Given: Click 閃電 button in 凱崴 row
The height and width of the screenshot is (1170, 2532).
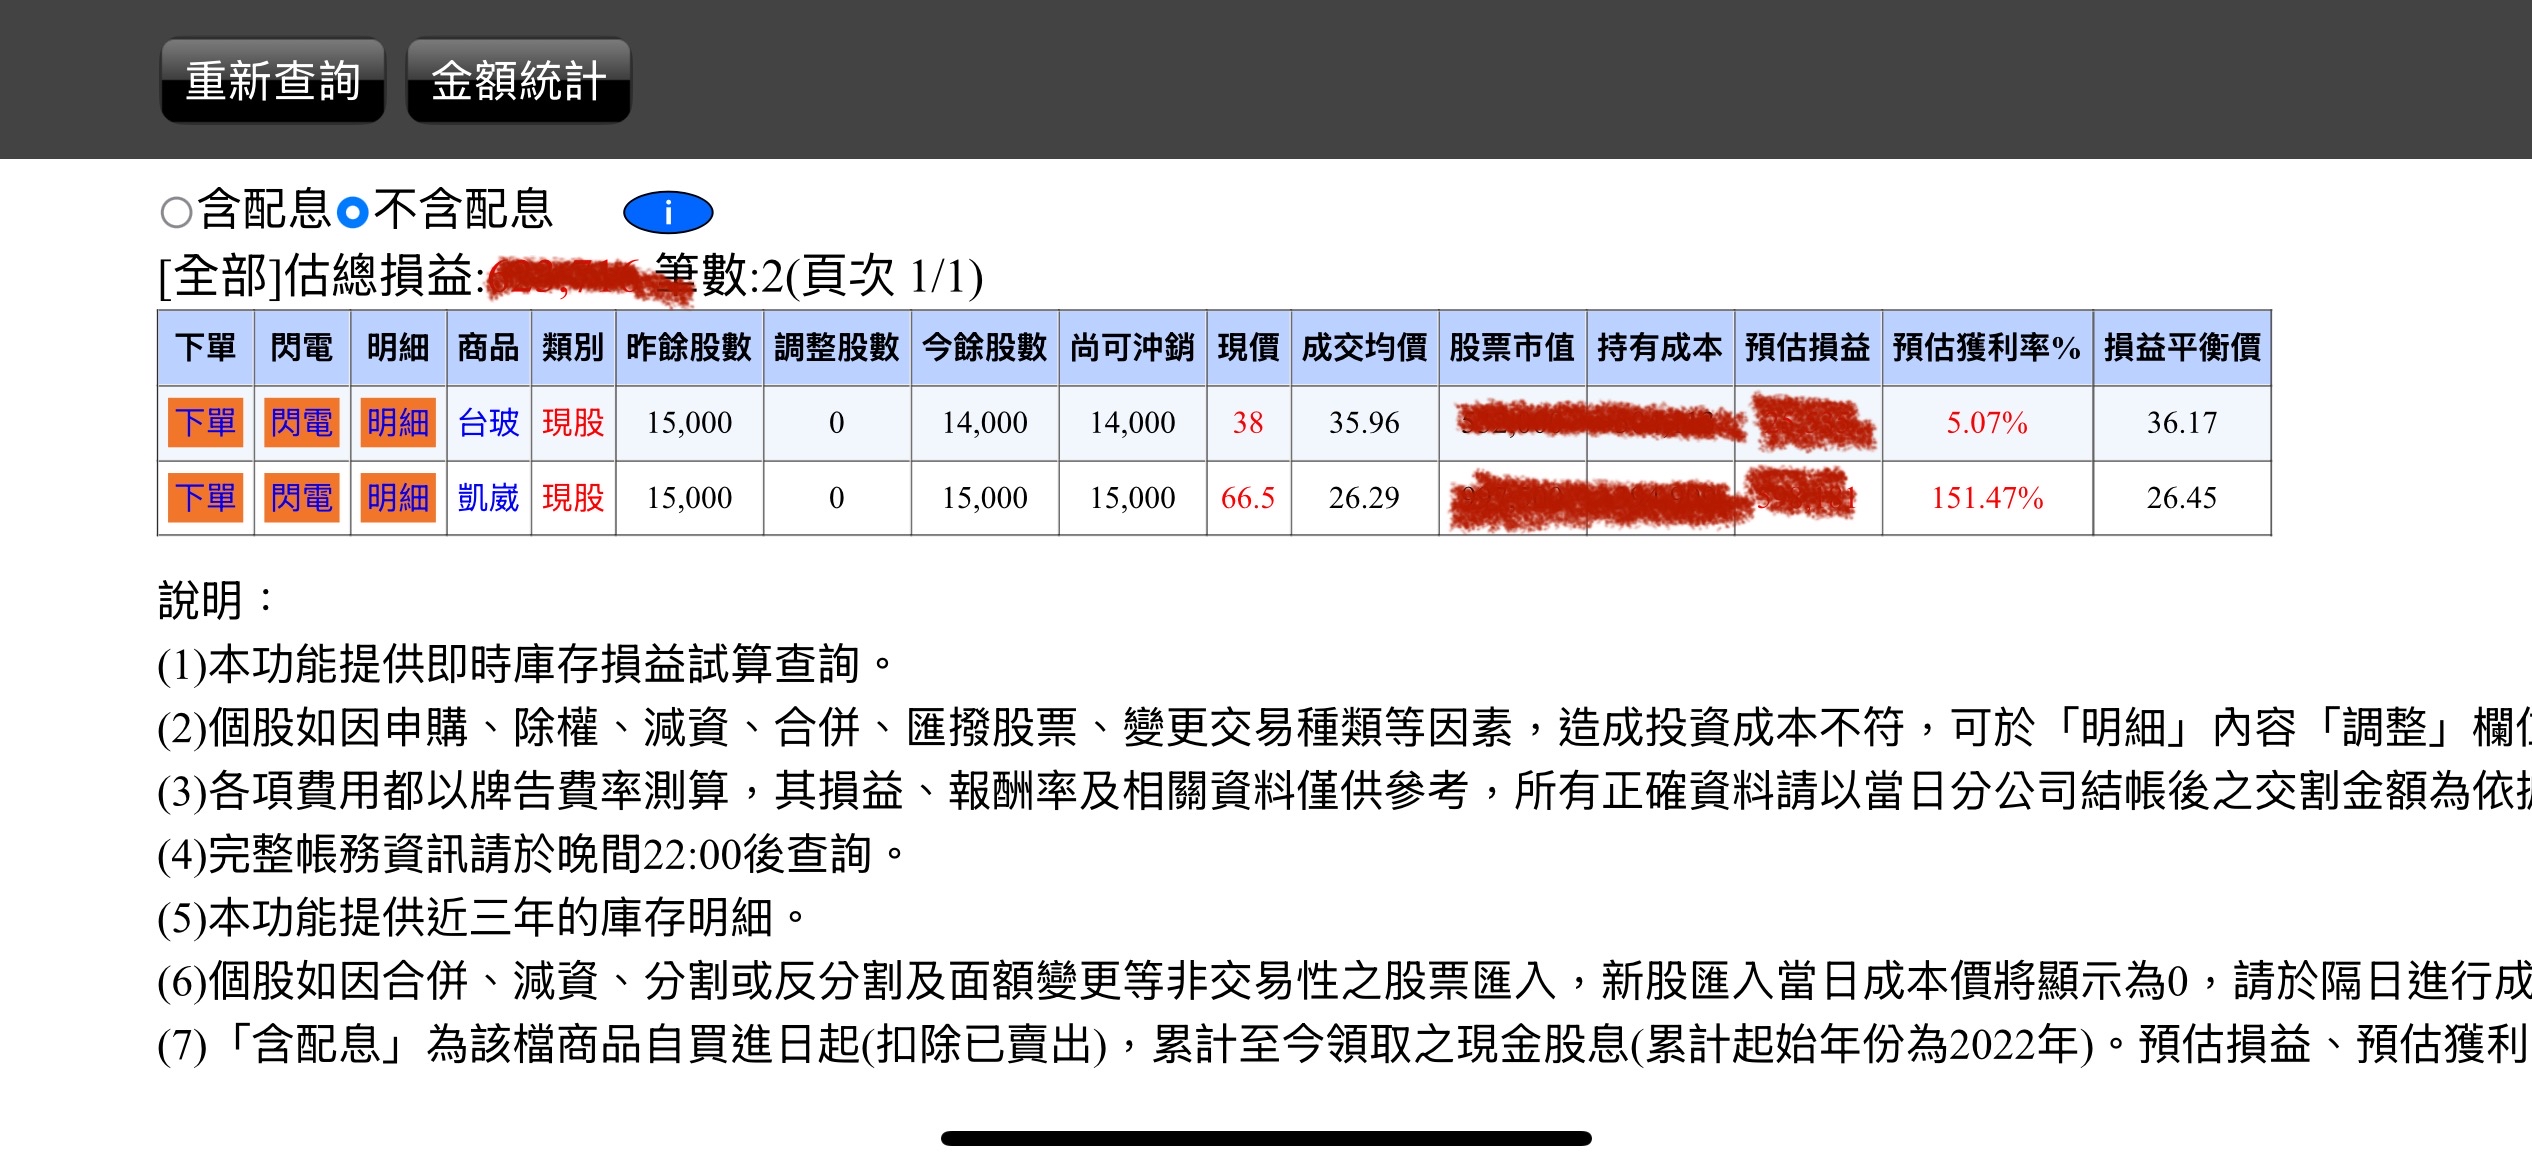Looking at the screenshot, I should point(301,498).
